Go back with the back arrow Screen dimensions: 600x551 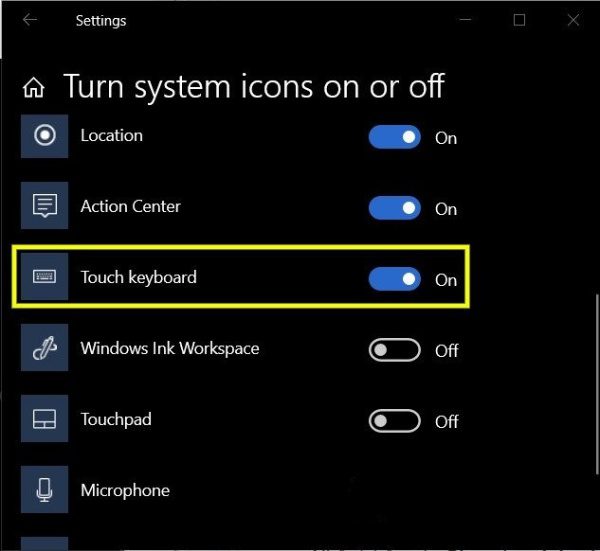[x=30, y=20]
